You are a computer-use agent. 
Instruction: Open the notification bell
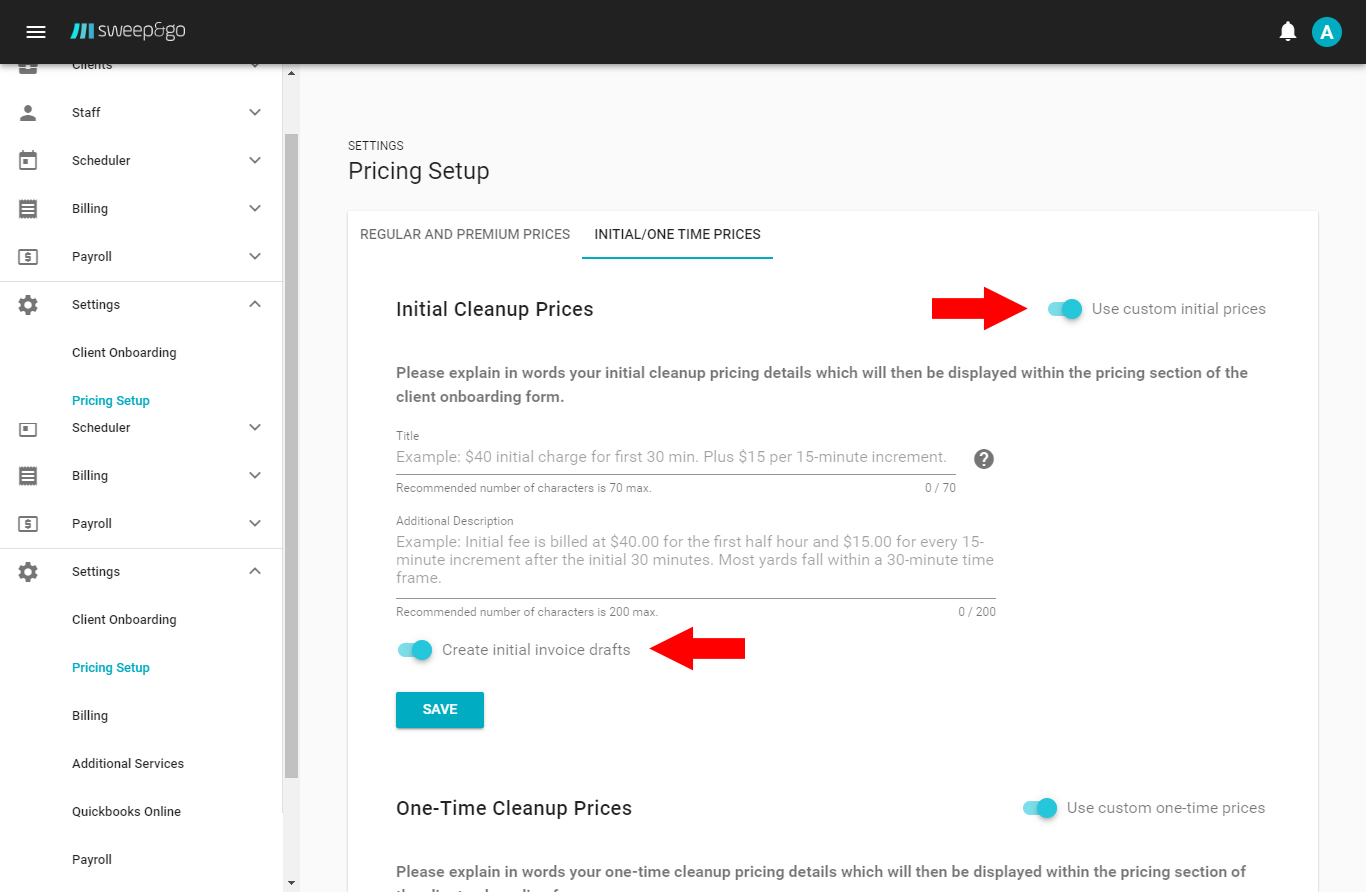pyautogui.click(x=1288, y=31)
